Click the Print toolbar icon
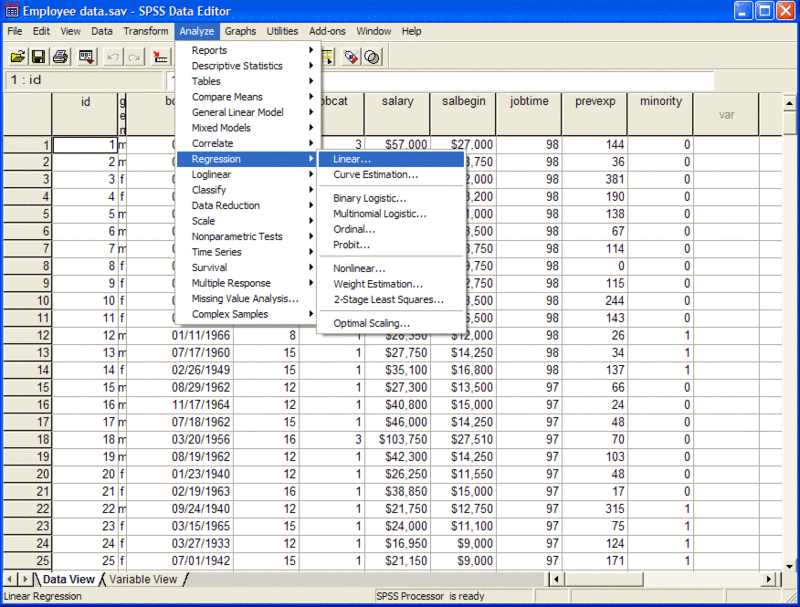The height and width of the screenshot is (607, 800). (x=59, y=57)
